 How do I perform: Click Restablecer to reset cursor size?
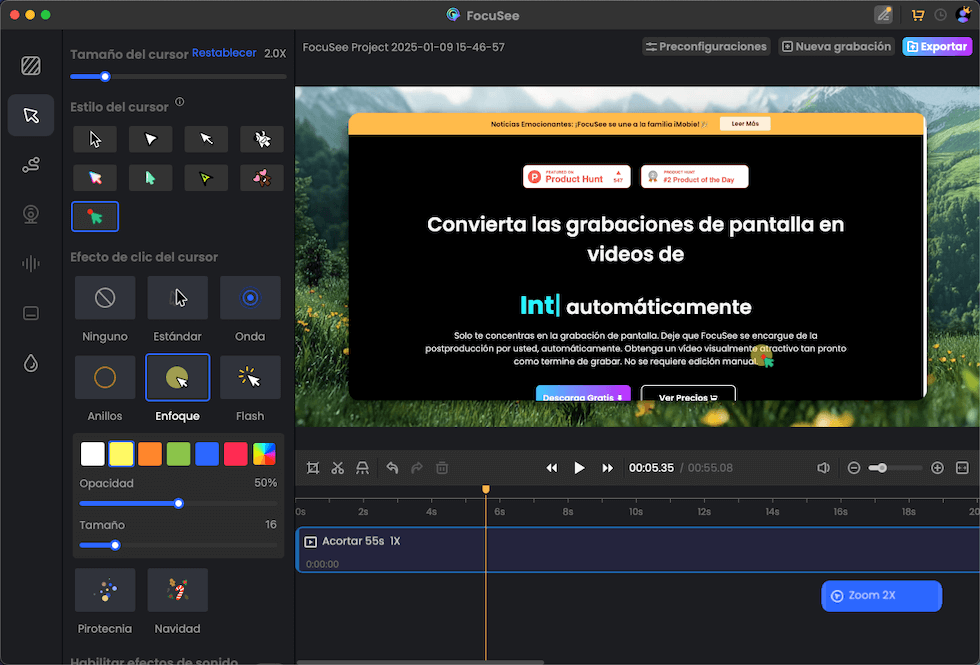(x=224, y=53)
